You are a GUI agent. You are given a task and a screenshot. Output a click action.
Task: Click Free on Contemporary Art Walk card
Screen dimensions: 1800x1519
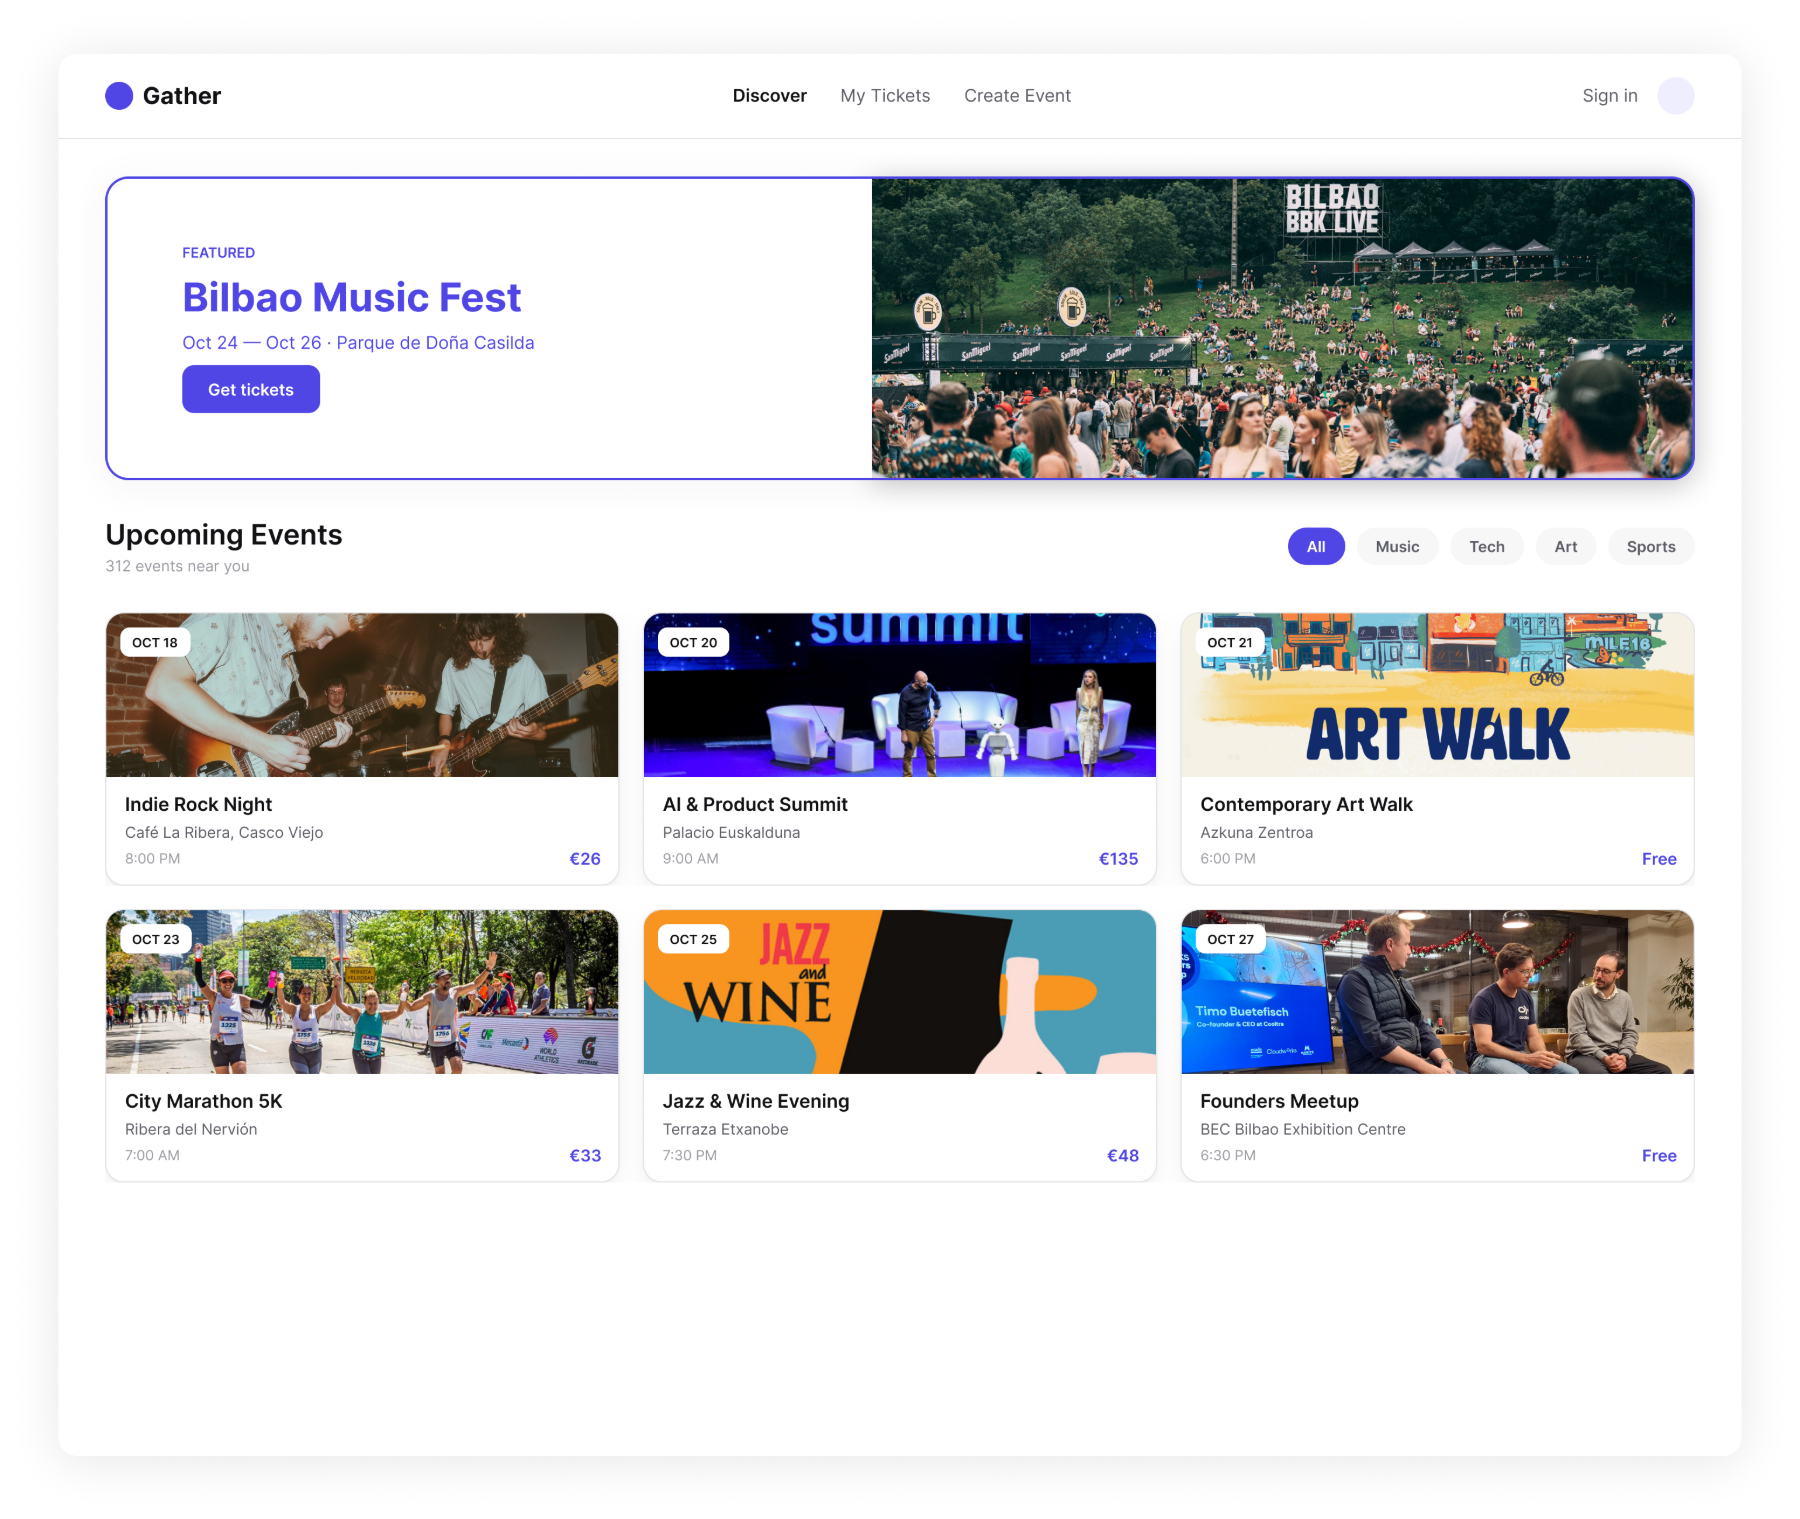(1659, 859)
